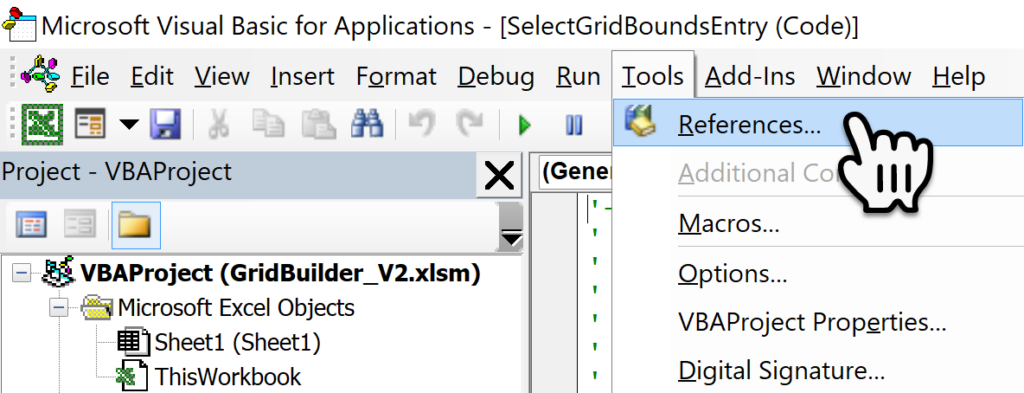Save the project with the floppy disk icon

tap(165, 123)
